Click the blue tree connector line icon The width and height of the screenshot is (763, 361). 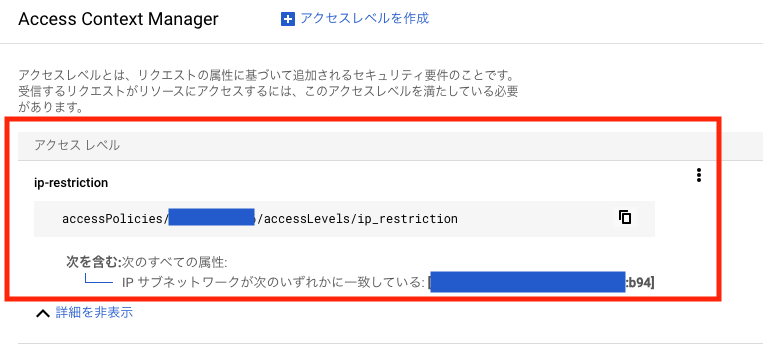(99, 279)
